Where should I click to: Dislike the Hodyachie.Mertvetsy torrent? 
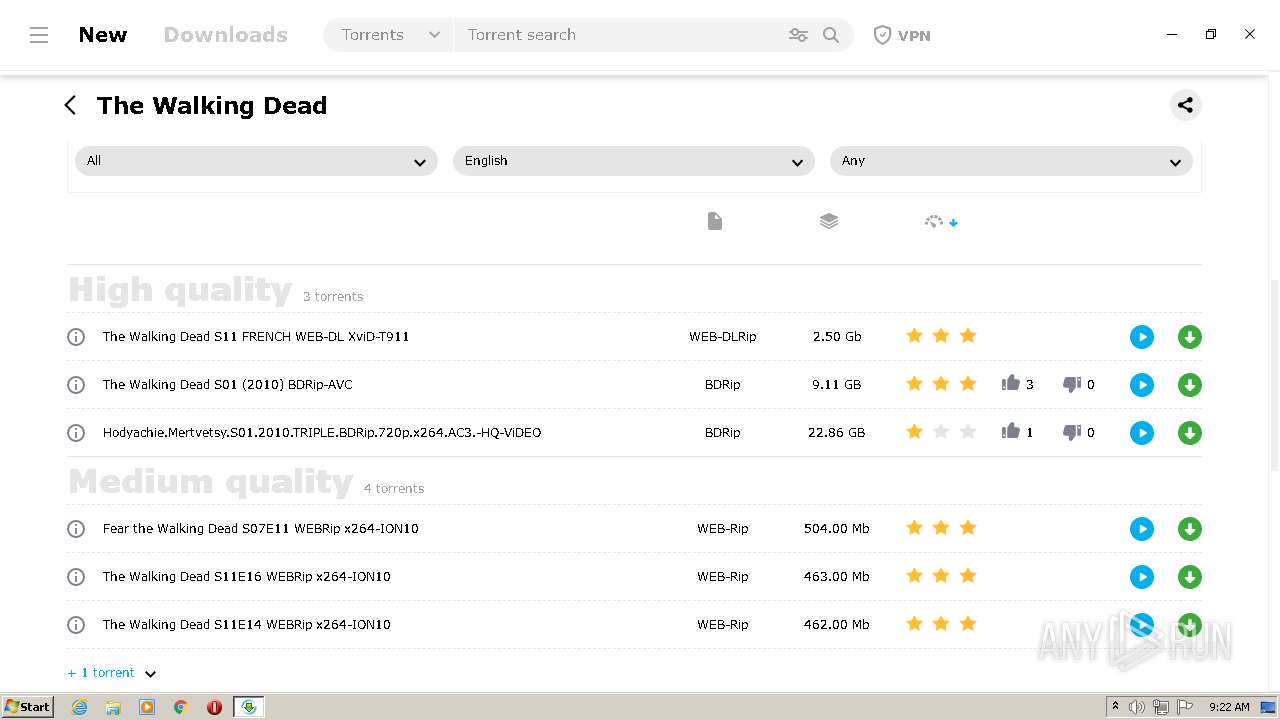coord(1072,433)
